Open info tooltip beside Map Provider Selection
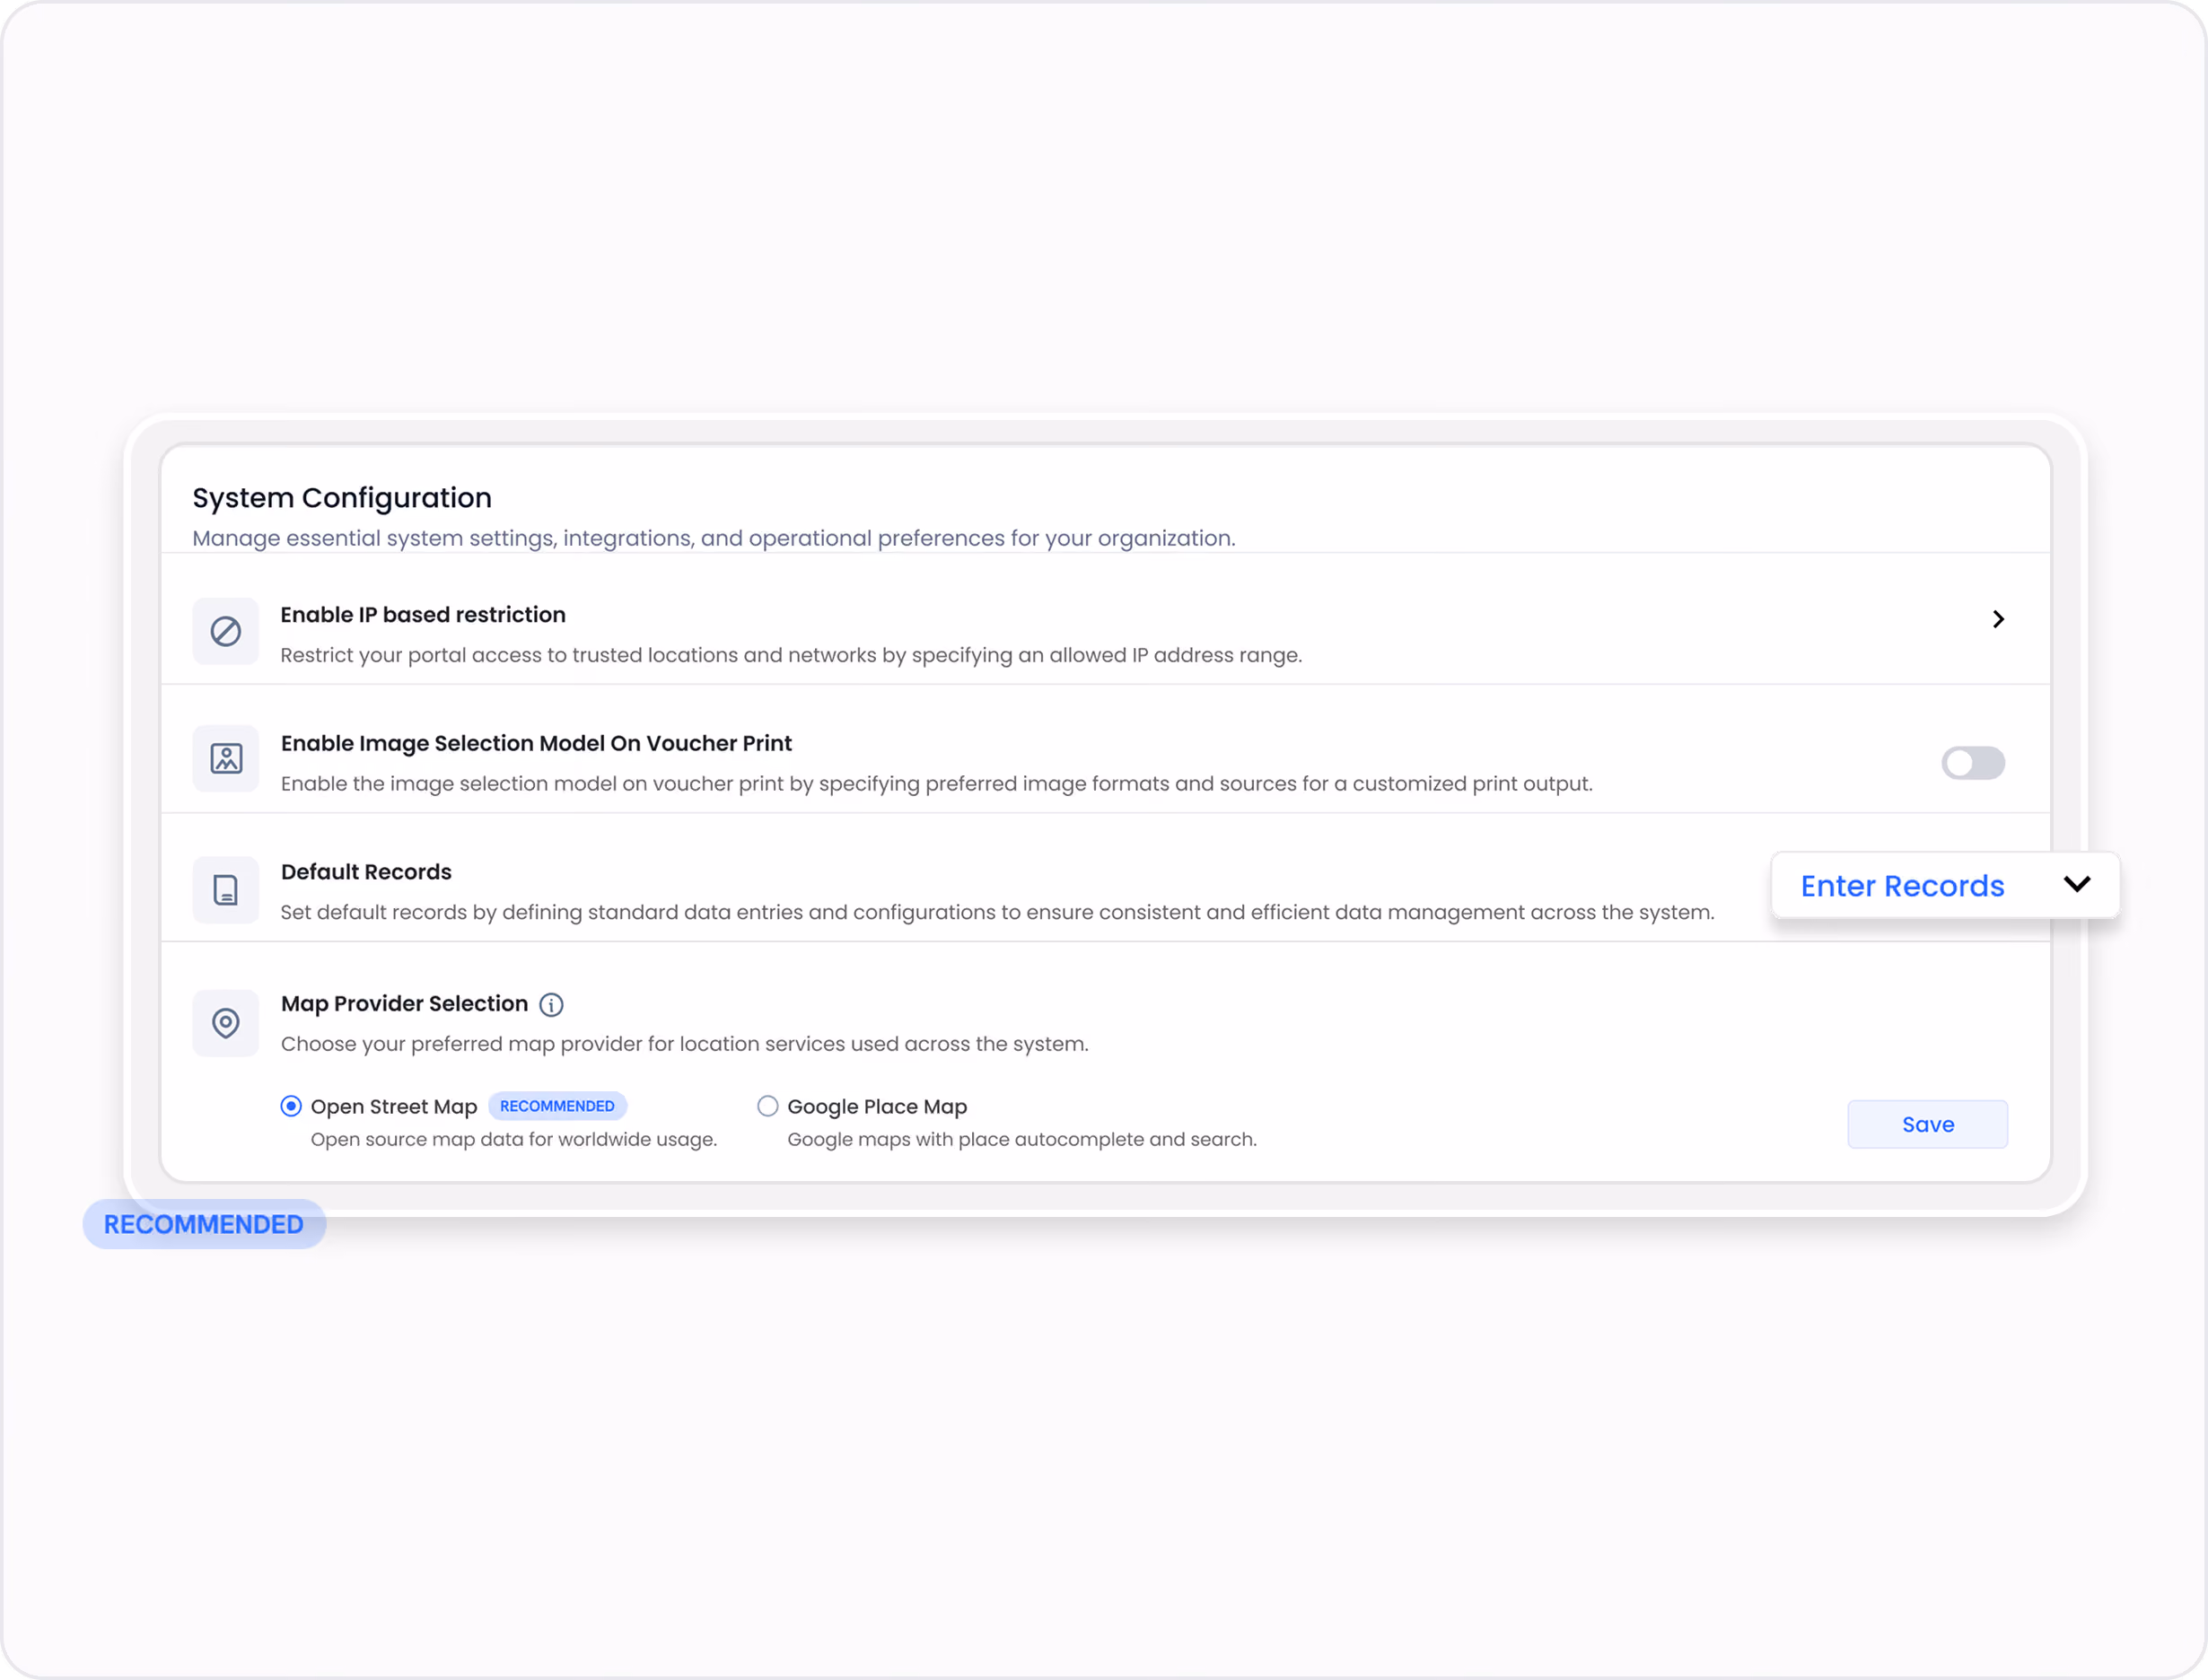Screen dimensions: 2208x1680 tap(551, 1005)
